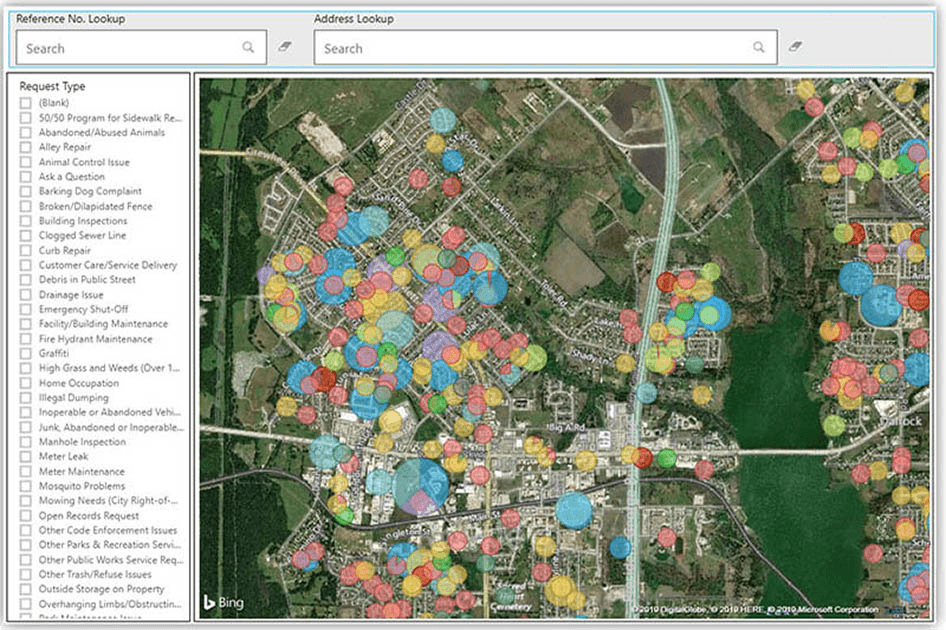Select the Barking Dog Complaint filter
This screenshot has width=946, height=630.
tap(25, 191)
